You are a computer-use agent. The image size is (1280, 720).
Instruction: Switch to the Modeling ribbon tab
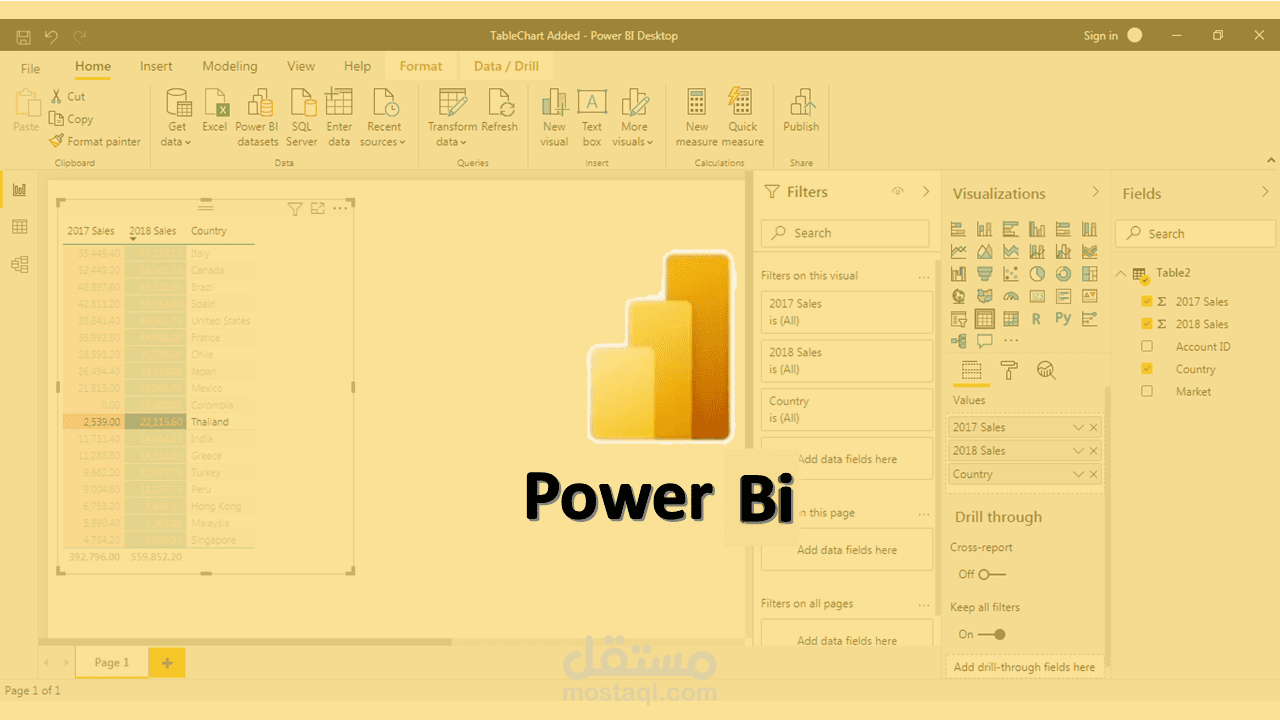(x=229, y=66)
